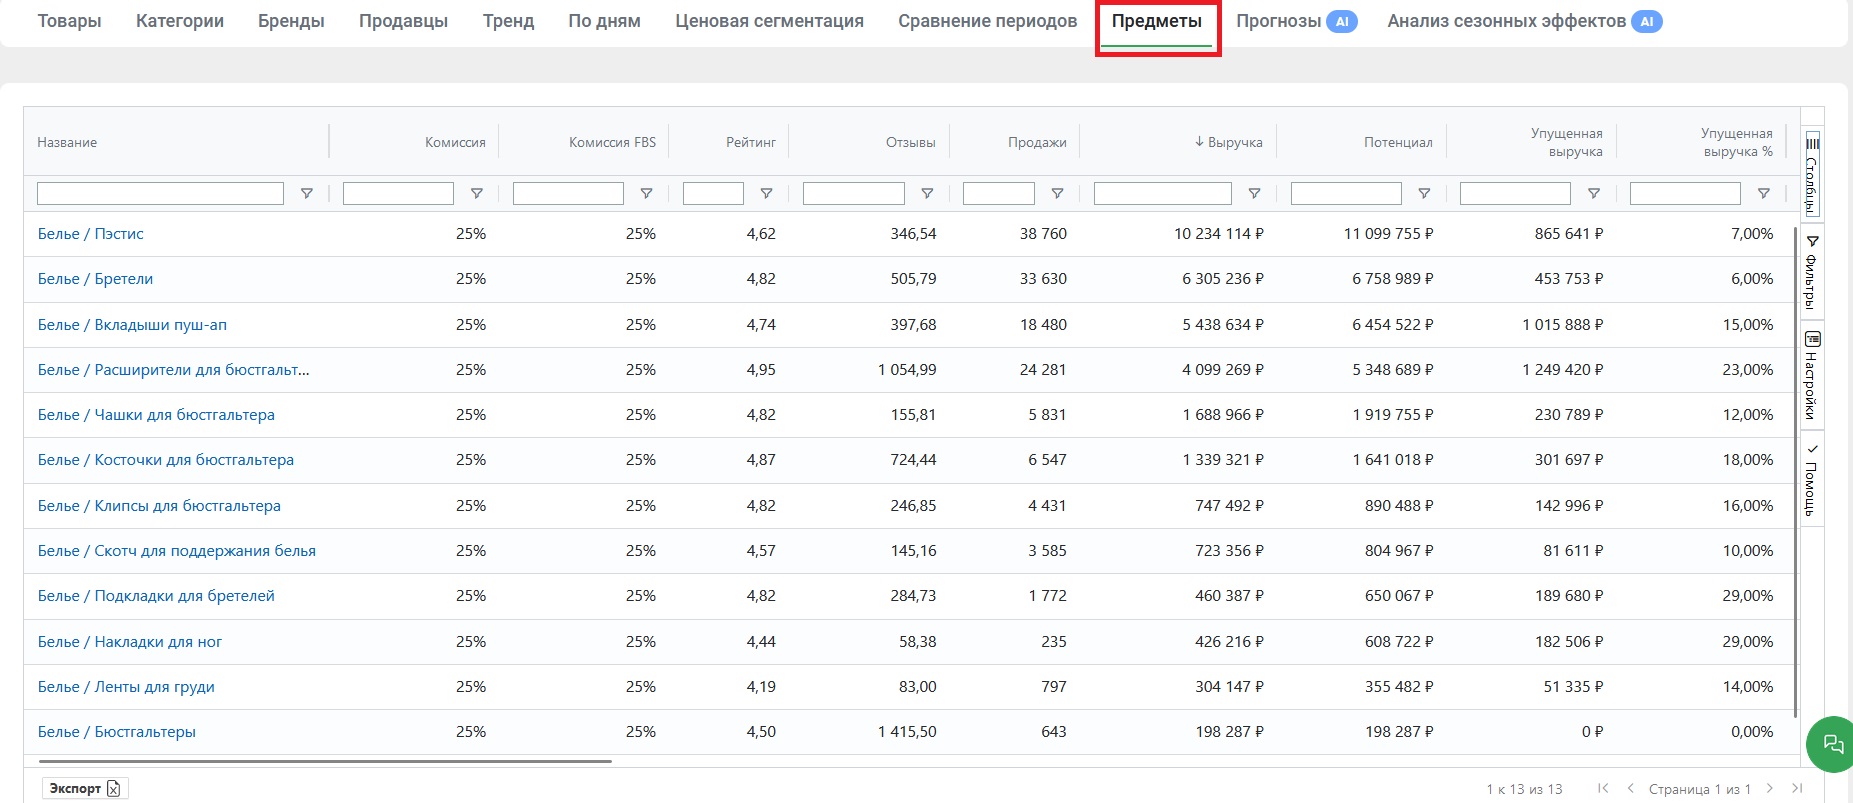
Task: Switch to the Продавцы tab
Action: point(403,21)
